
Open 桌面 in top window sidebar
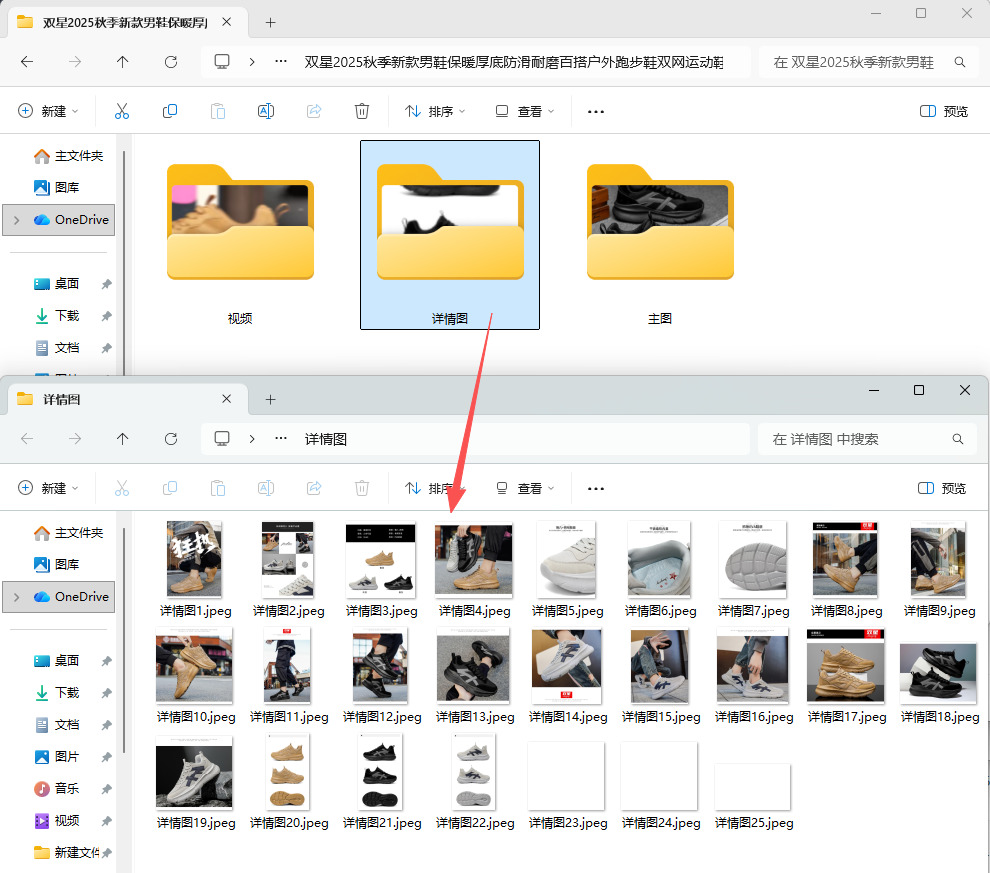[57, 284]
